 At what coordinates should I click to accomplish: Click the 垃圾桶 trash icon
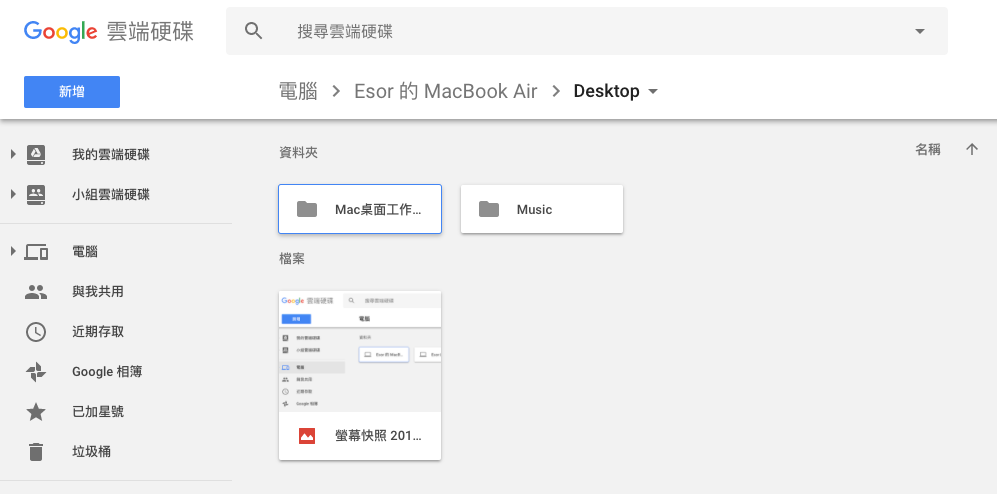(36, 451)
